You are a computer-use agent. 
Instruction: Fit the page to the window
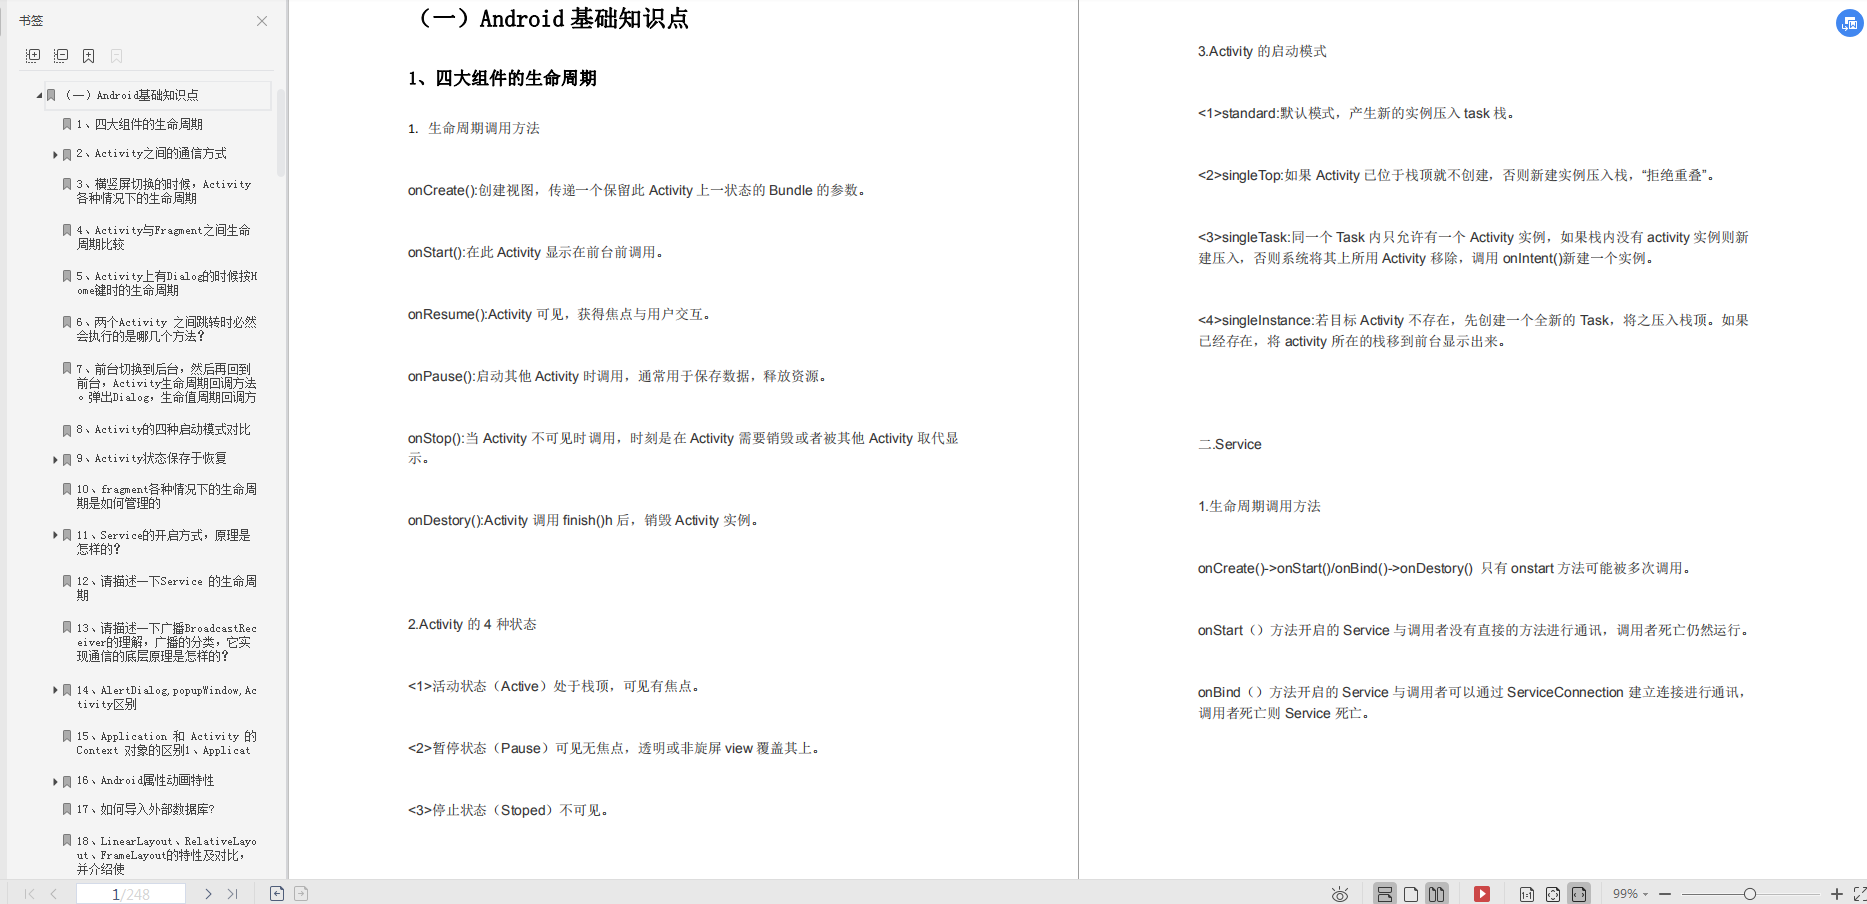click(x=1552, y=894)
